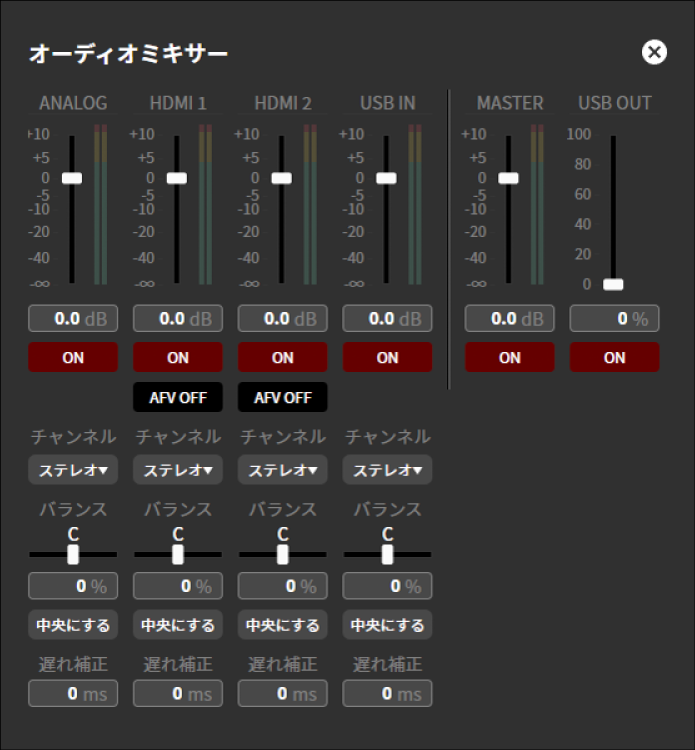
Task: Toggle the USB OUT ON button
Action: 614,357
